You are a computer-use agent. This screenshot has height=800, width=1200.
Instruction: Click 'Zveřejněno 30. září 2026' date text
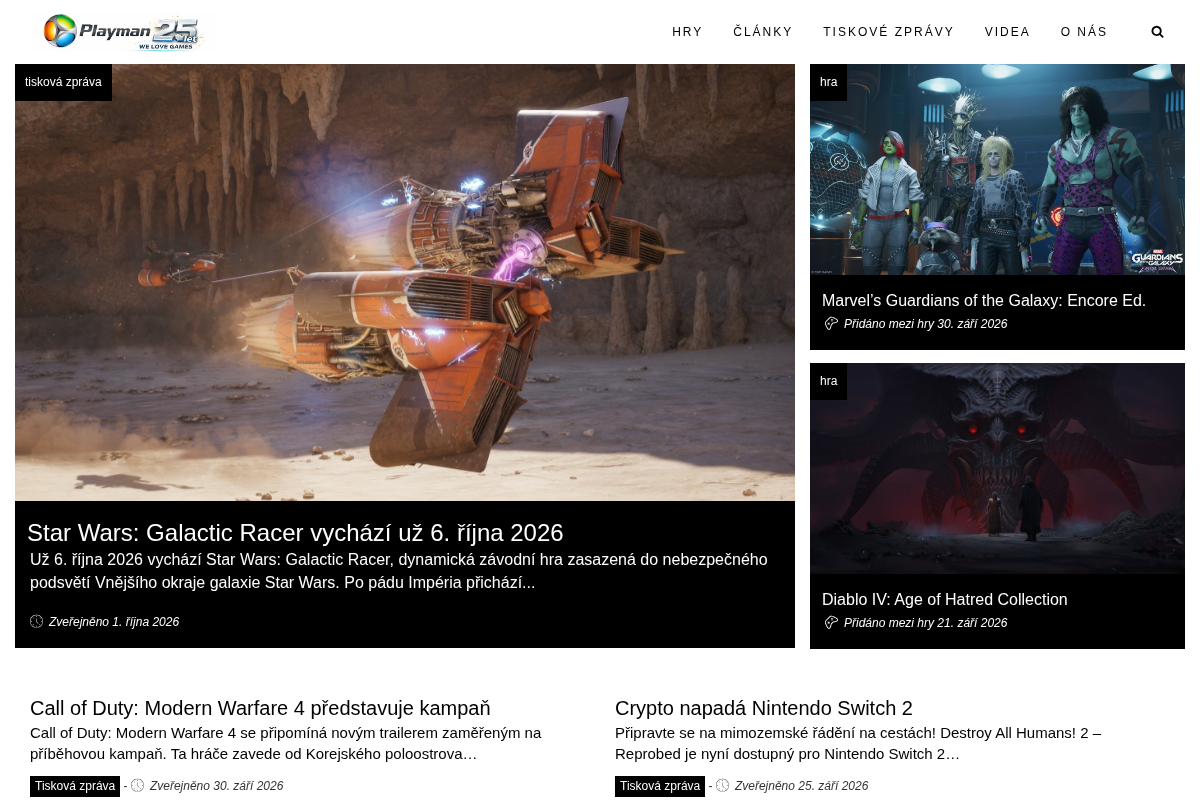coord(216,786)
